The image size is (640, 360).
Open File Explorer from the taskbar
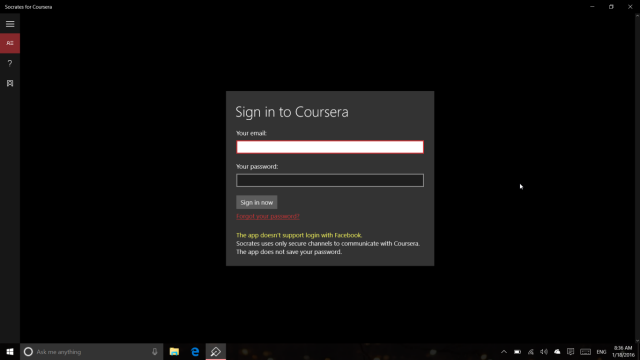coord(174,351)
